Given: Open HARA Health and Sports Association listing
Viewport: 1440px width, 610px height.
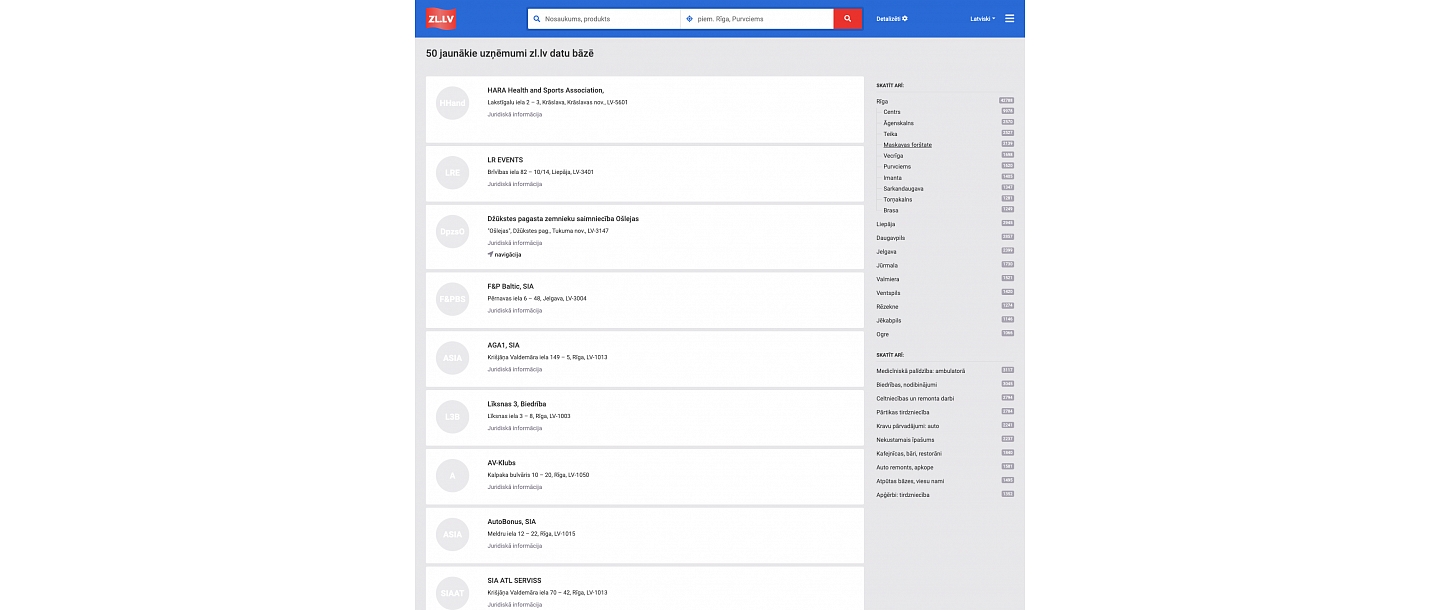Looking at the screenshot, I should click(x=545, y=90).
